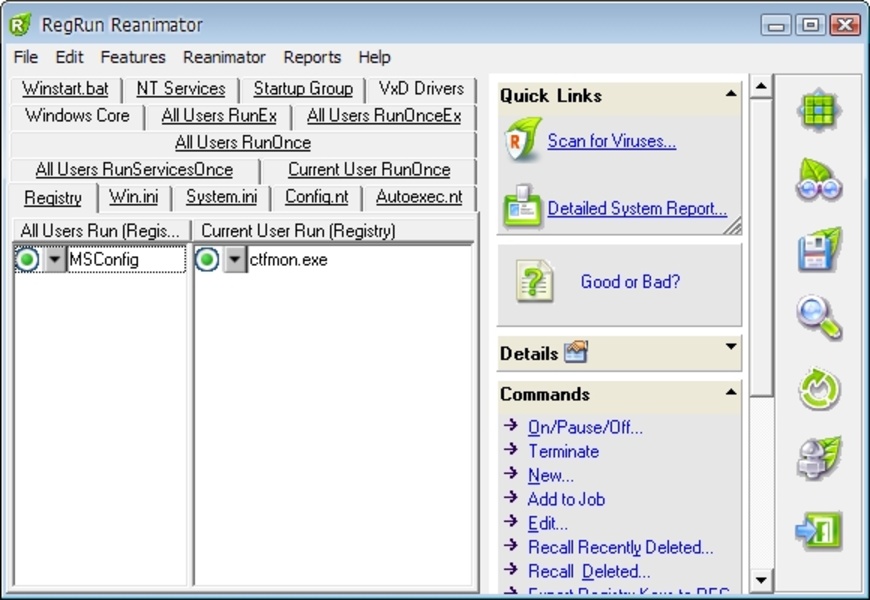Click the Quick Links resize grip corner
The width and height of the screenshot is (870, 600).
(x=733, y=225)
